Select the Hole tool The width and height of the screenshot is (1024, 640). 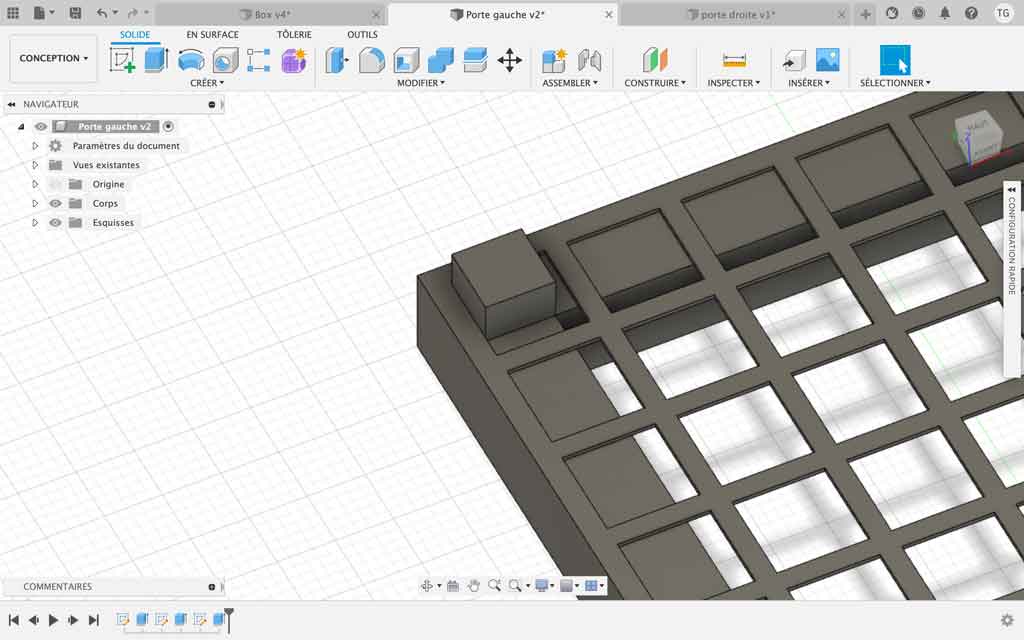(225, 61)
